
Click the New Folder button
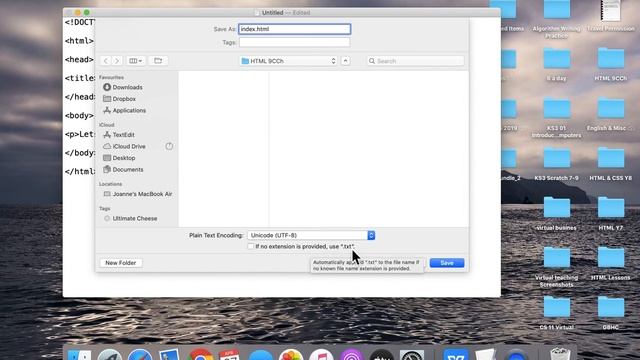pos(120,263)
